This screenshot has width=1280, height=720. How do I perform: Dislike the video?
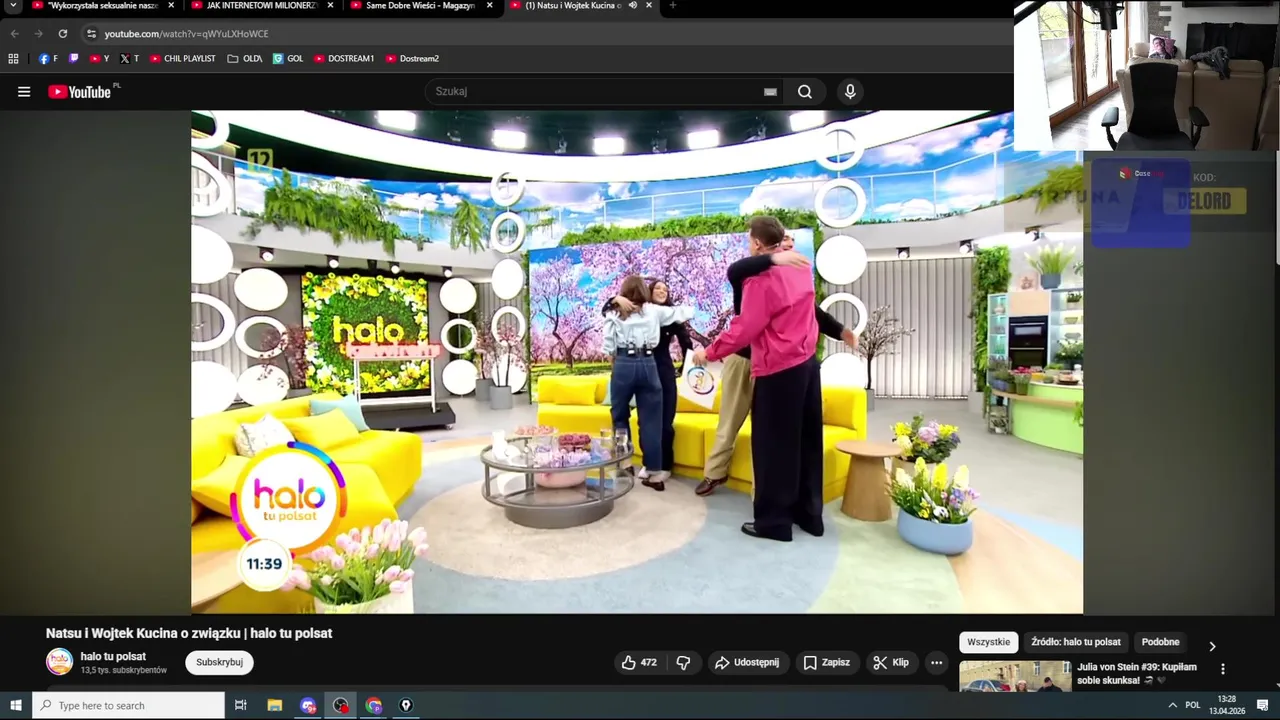683,662
